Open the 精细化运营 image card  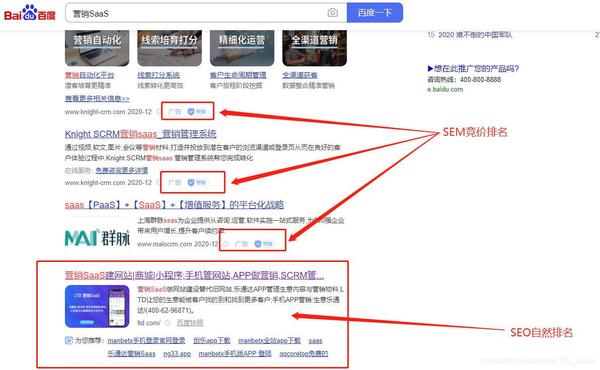point(242,48)
